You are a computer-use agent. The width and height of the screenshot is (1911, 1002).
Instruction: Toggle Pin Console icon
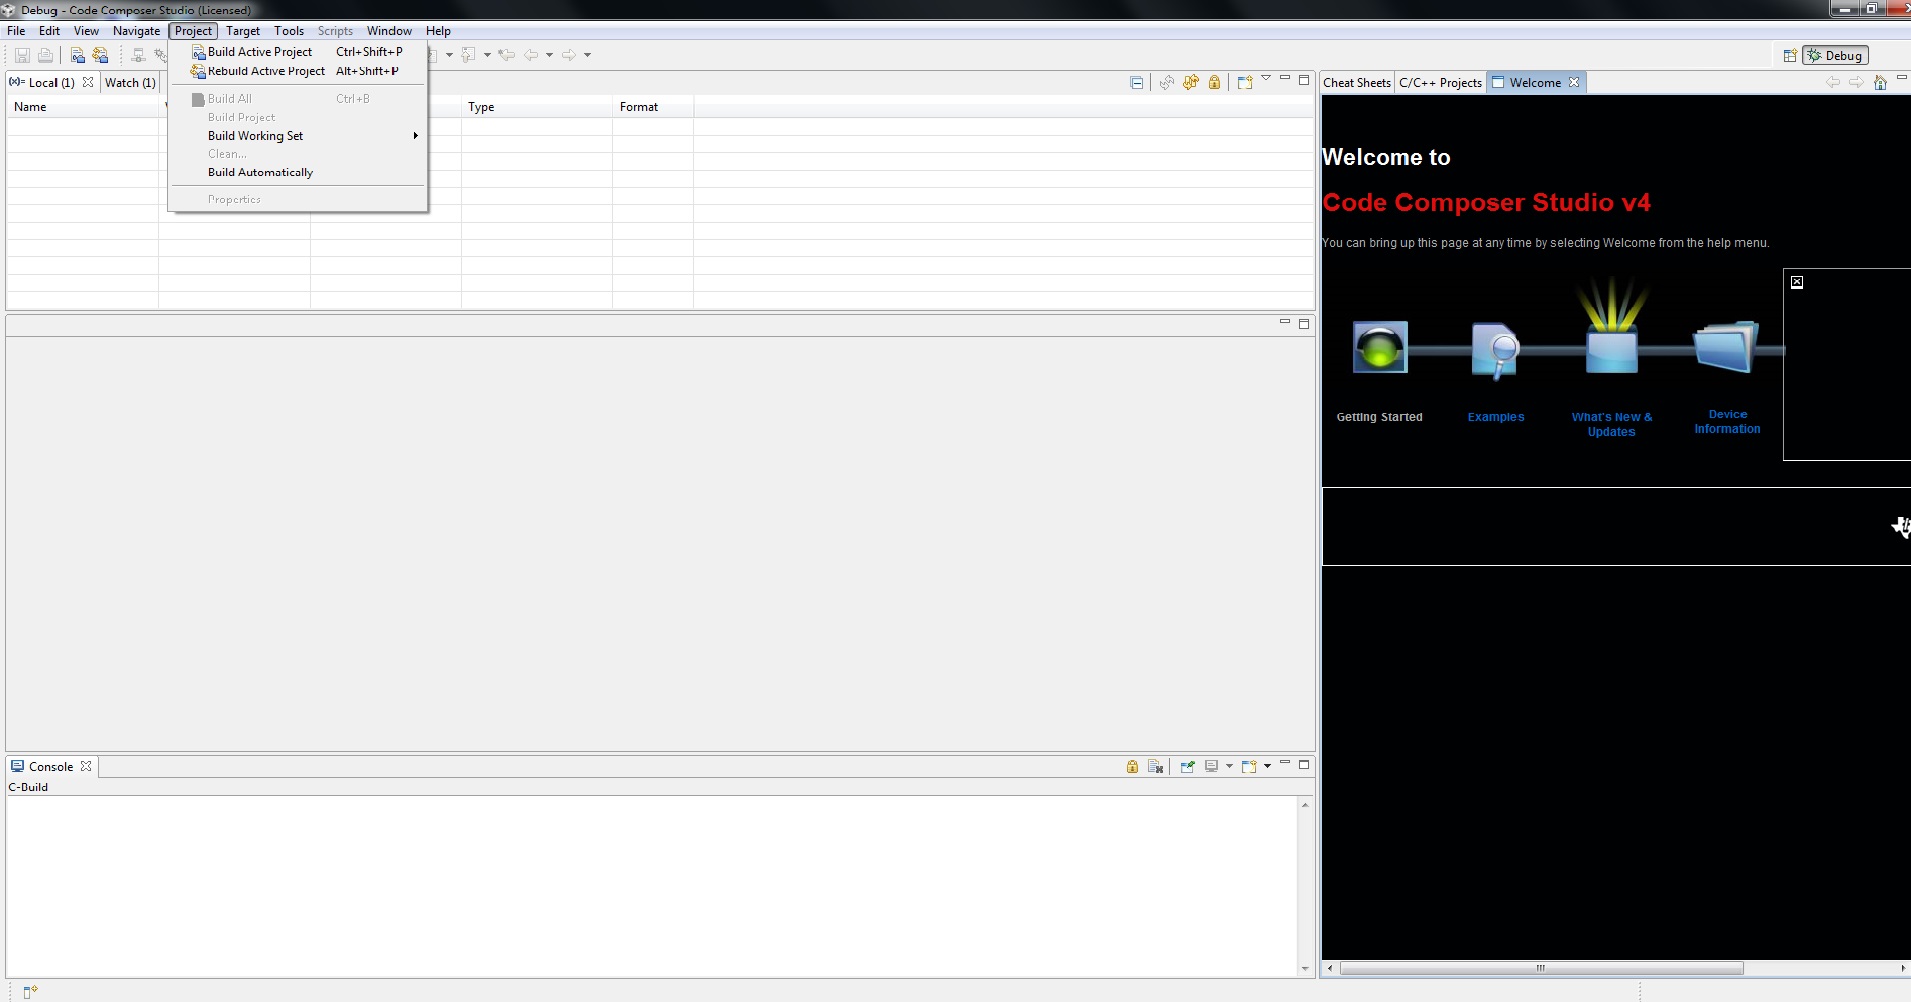click(1187, 766)
